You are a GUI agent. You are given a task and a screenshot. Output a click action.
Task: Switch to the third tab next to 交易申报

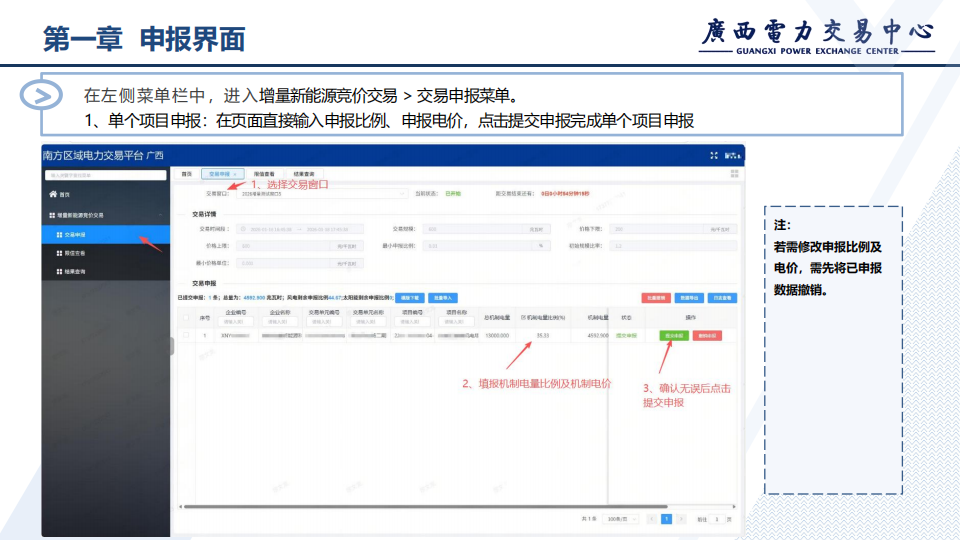(x=264, y=174)
